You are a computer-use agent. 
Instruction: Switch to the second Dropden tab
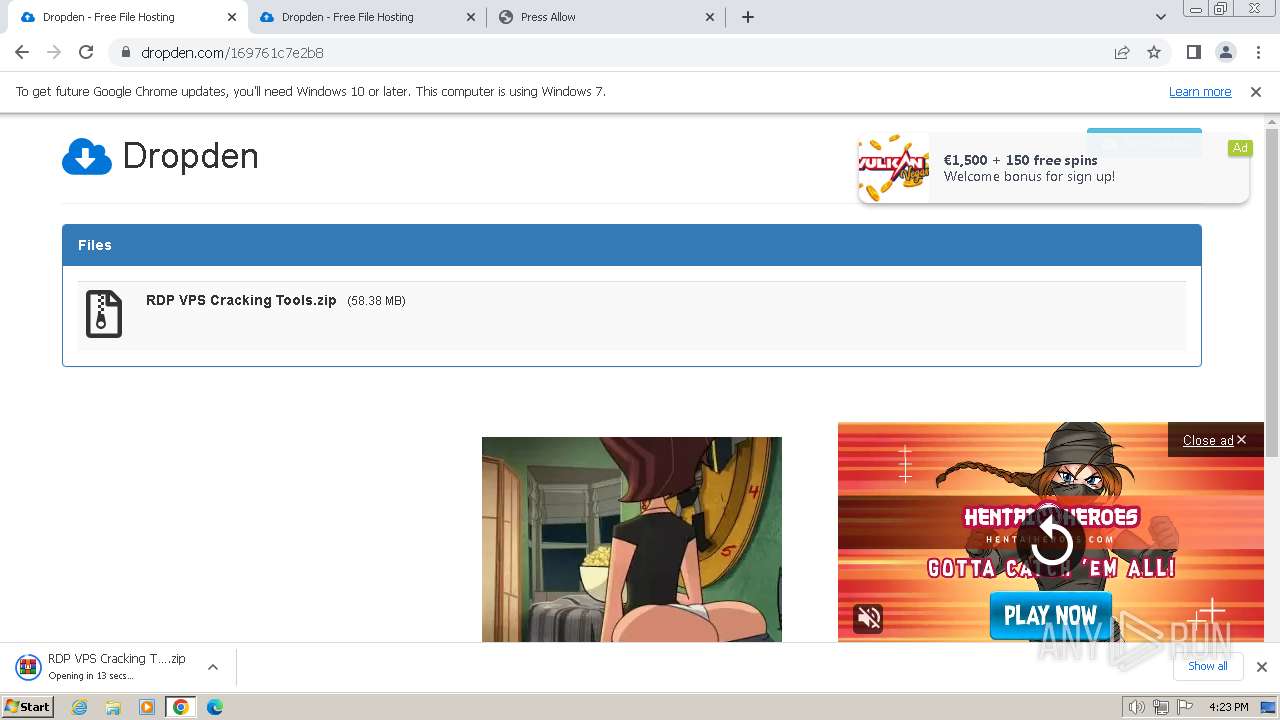click(366, 17)
